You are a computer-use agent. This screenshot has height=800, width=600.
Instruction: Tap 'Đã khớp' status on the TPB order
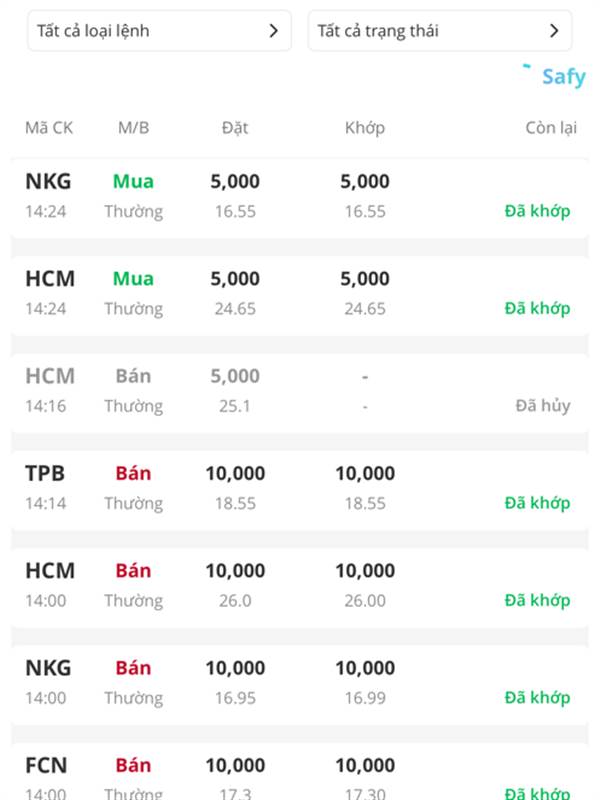[537, 503]
